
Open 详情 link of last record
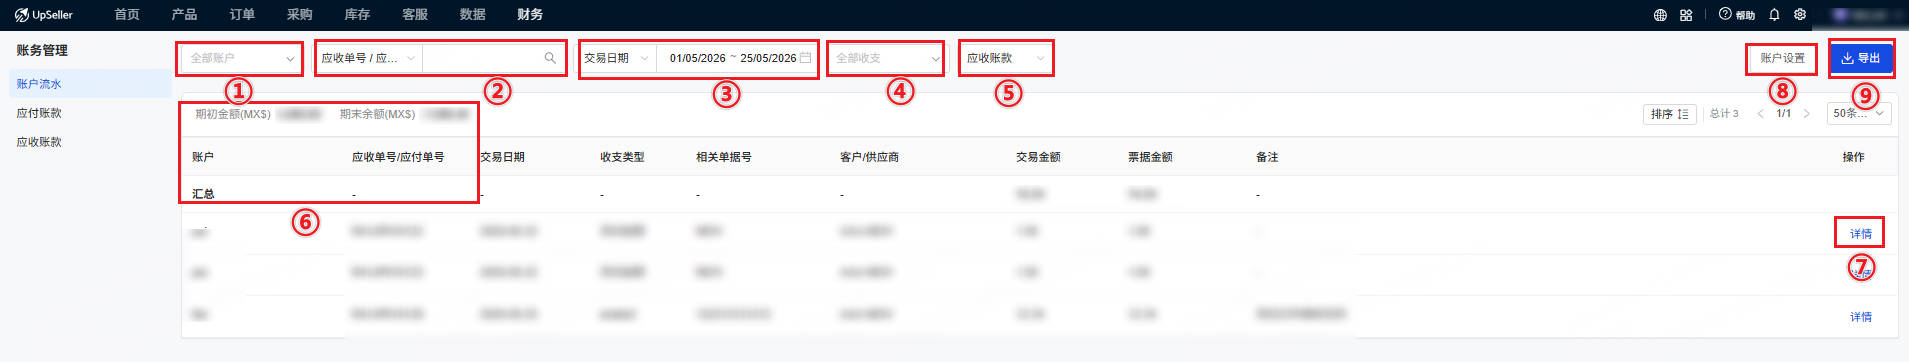tap(1860, 317)
